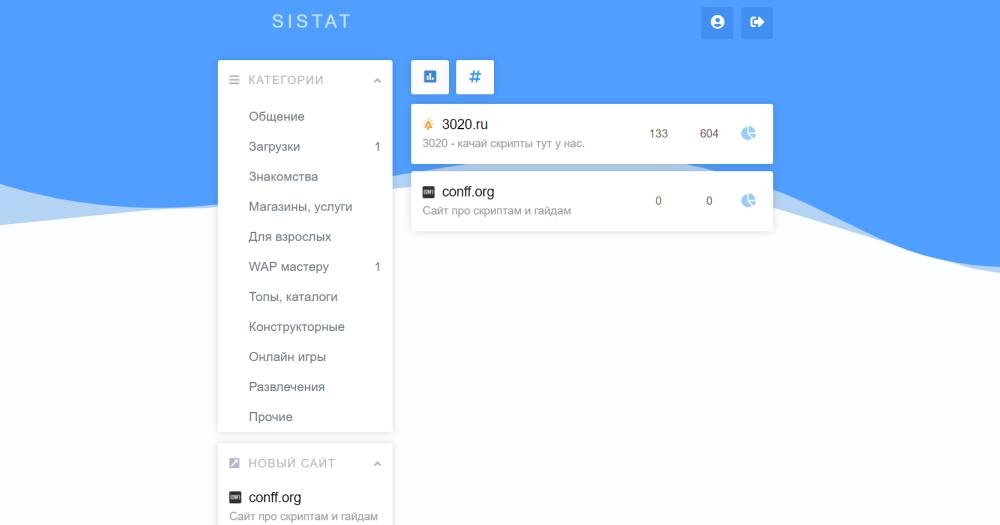
Task: Collapse the Новый сайт panel chevron
Action: (x=377, y=464)
